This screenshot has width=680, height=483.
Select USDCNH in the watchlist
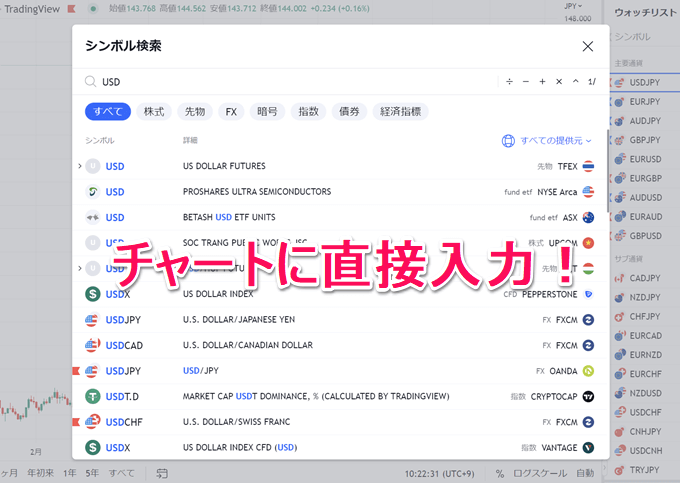[x=645, y=450]
